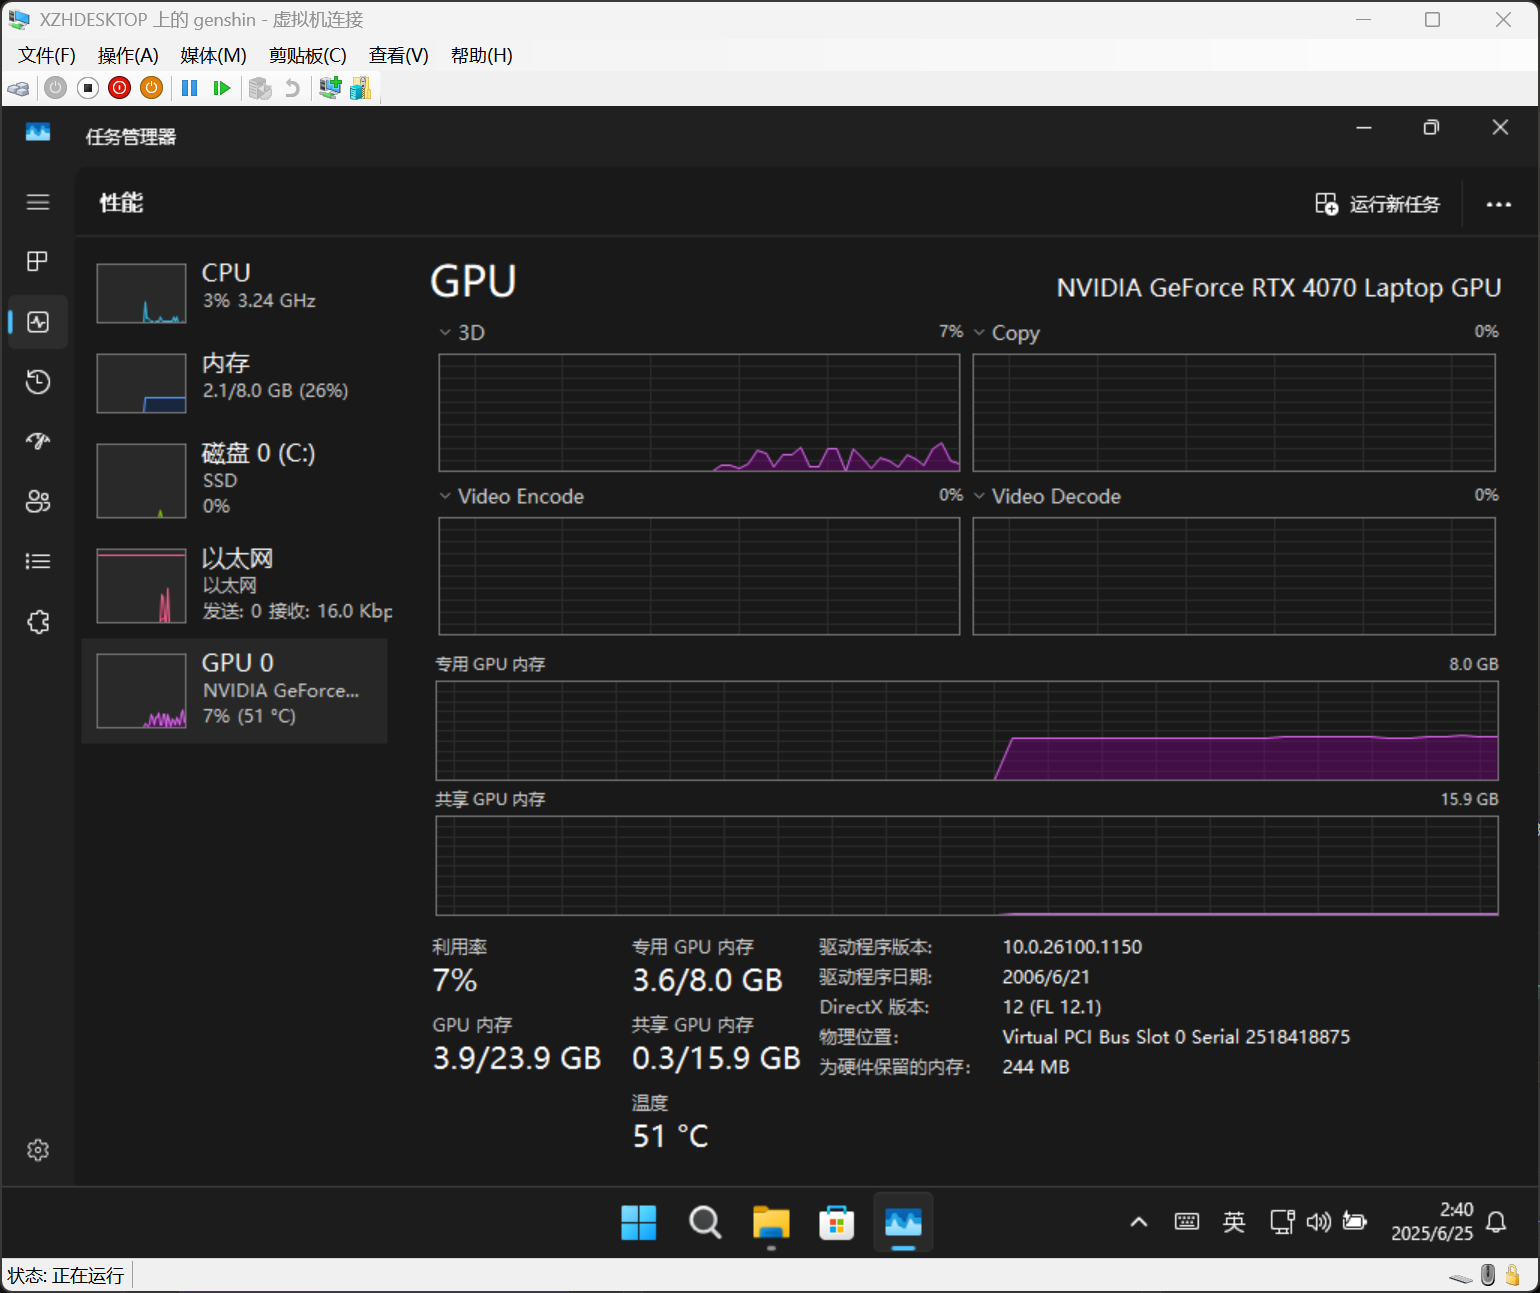
Task: Open the 文件(F) menu
Action: pos(47,56)
